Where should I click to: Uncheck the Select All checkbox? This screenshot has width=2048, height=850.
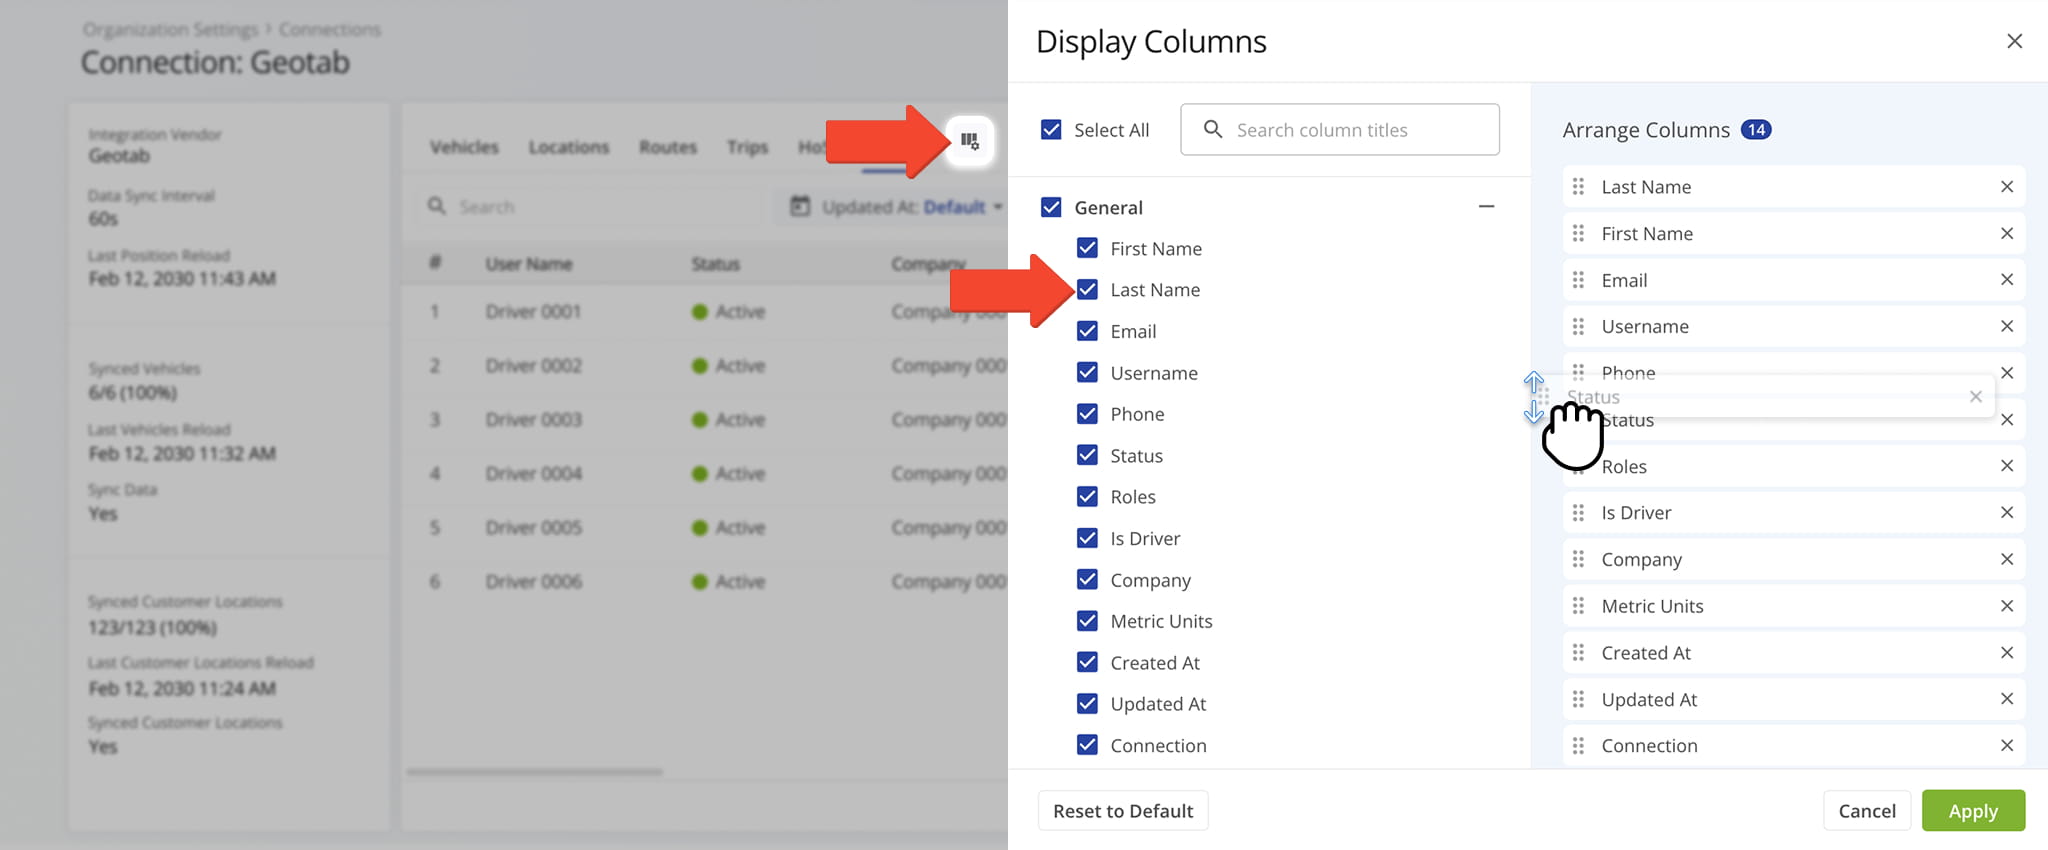click(x=1051, y=130)
